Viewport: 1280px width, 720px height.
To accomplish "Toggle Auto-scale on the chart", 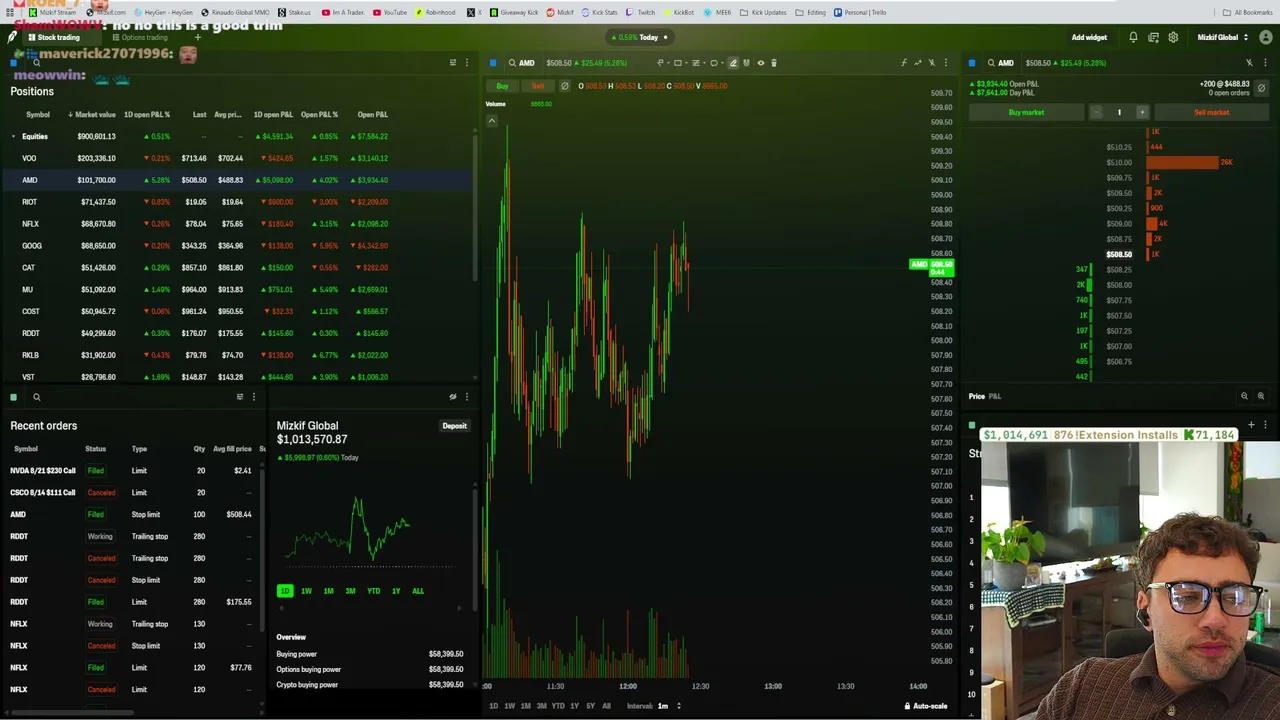I will (x=926, y=706).
